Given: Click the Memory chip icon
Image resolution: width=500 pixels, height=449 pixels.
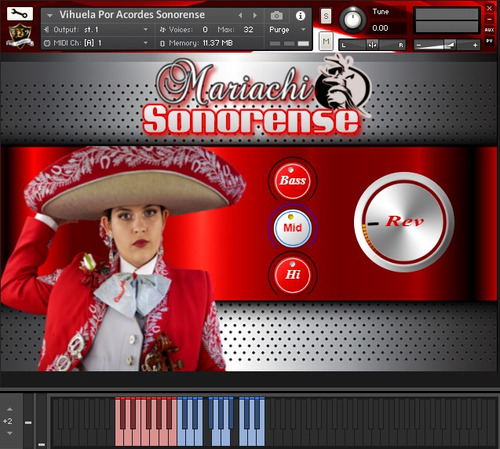Looking at the screenshot, I should [x=162, y=43].
